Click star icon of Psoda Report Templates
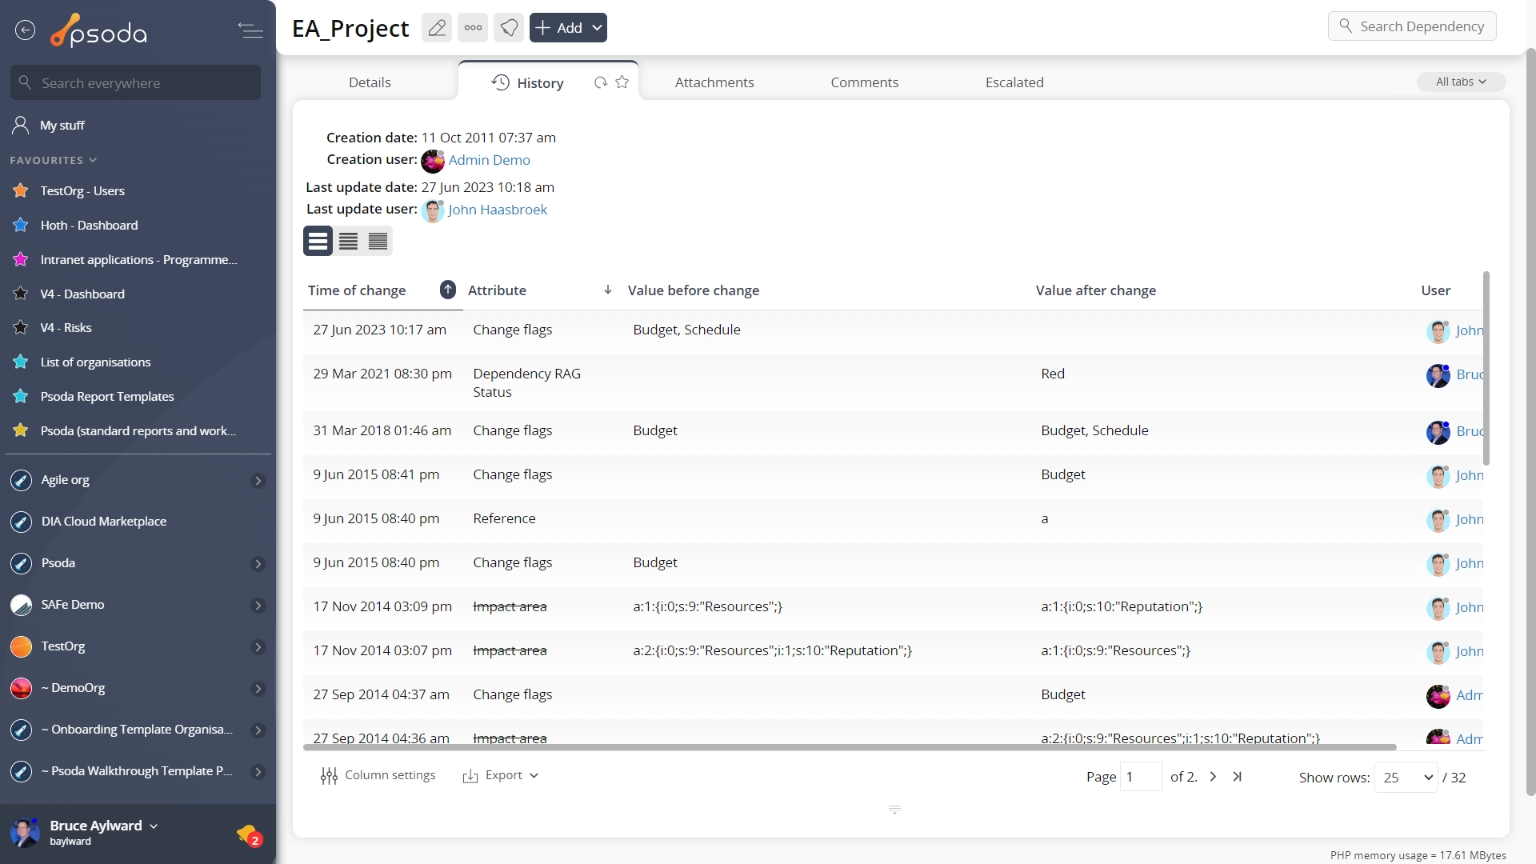 [20, 396]
